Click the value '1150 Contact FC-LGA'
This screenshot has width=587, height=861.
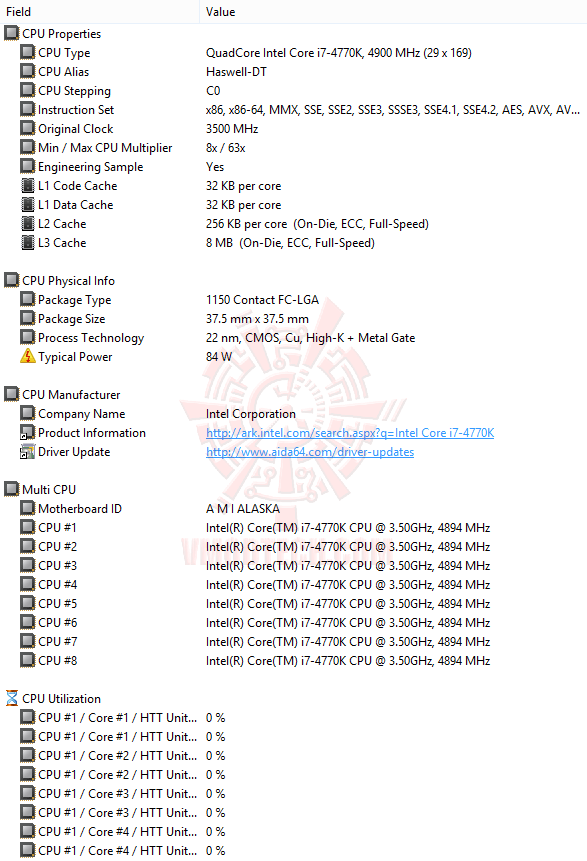coord(262,300)
